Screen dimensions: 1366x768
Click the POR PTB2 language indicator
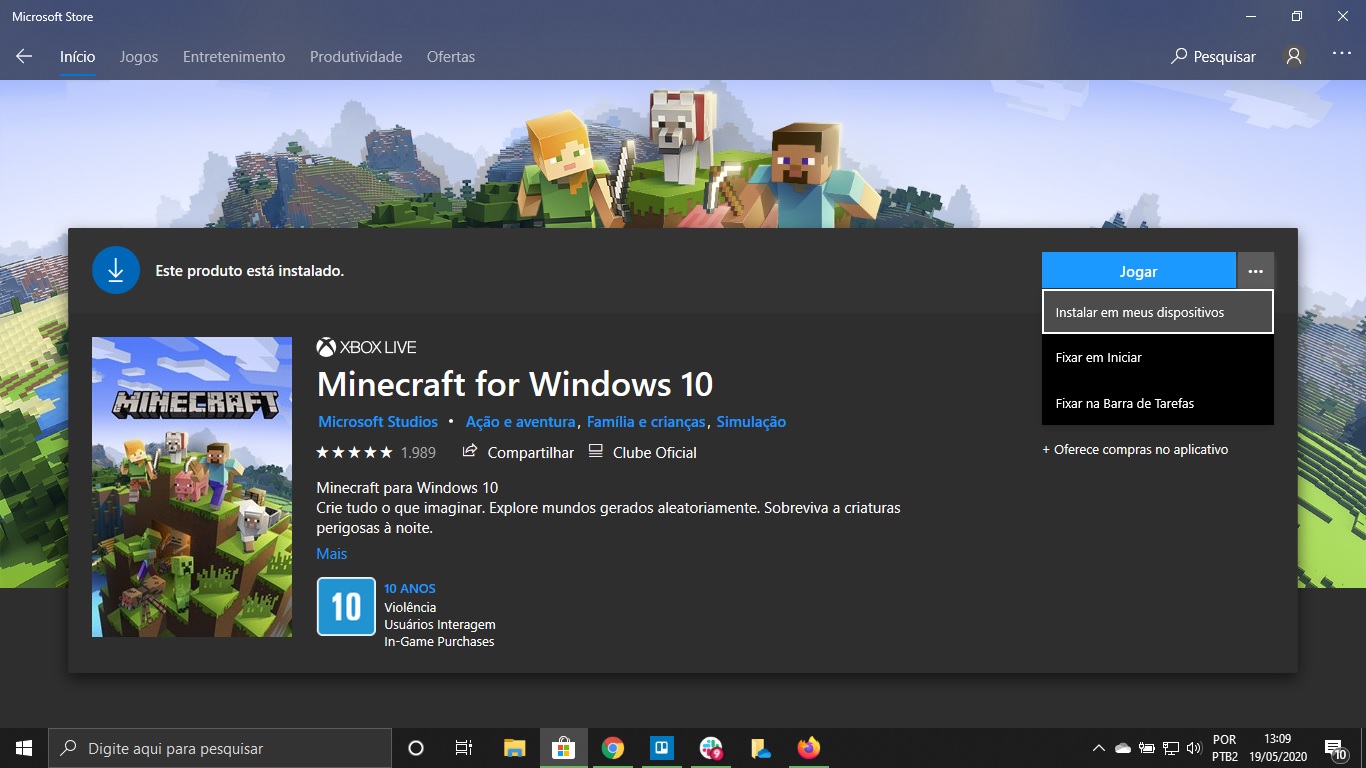[1225, 748]
